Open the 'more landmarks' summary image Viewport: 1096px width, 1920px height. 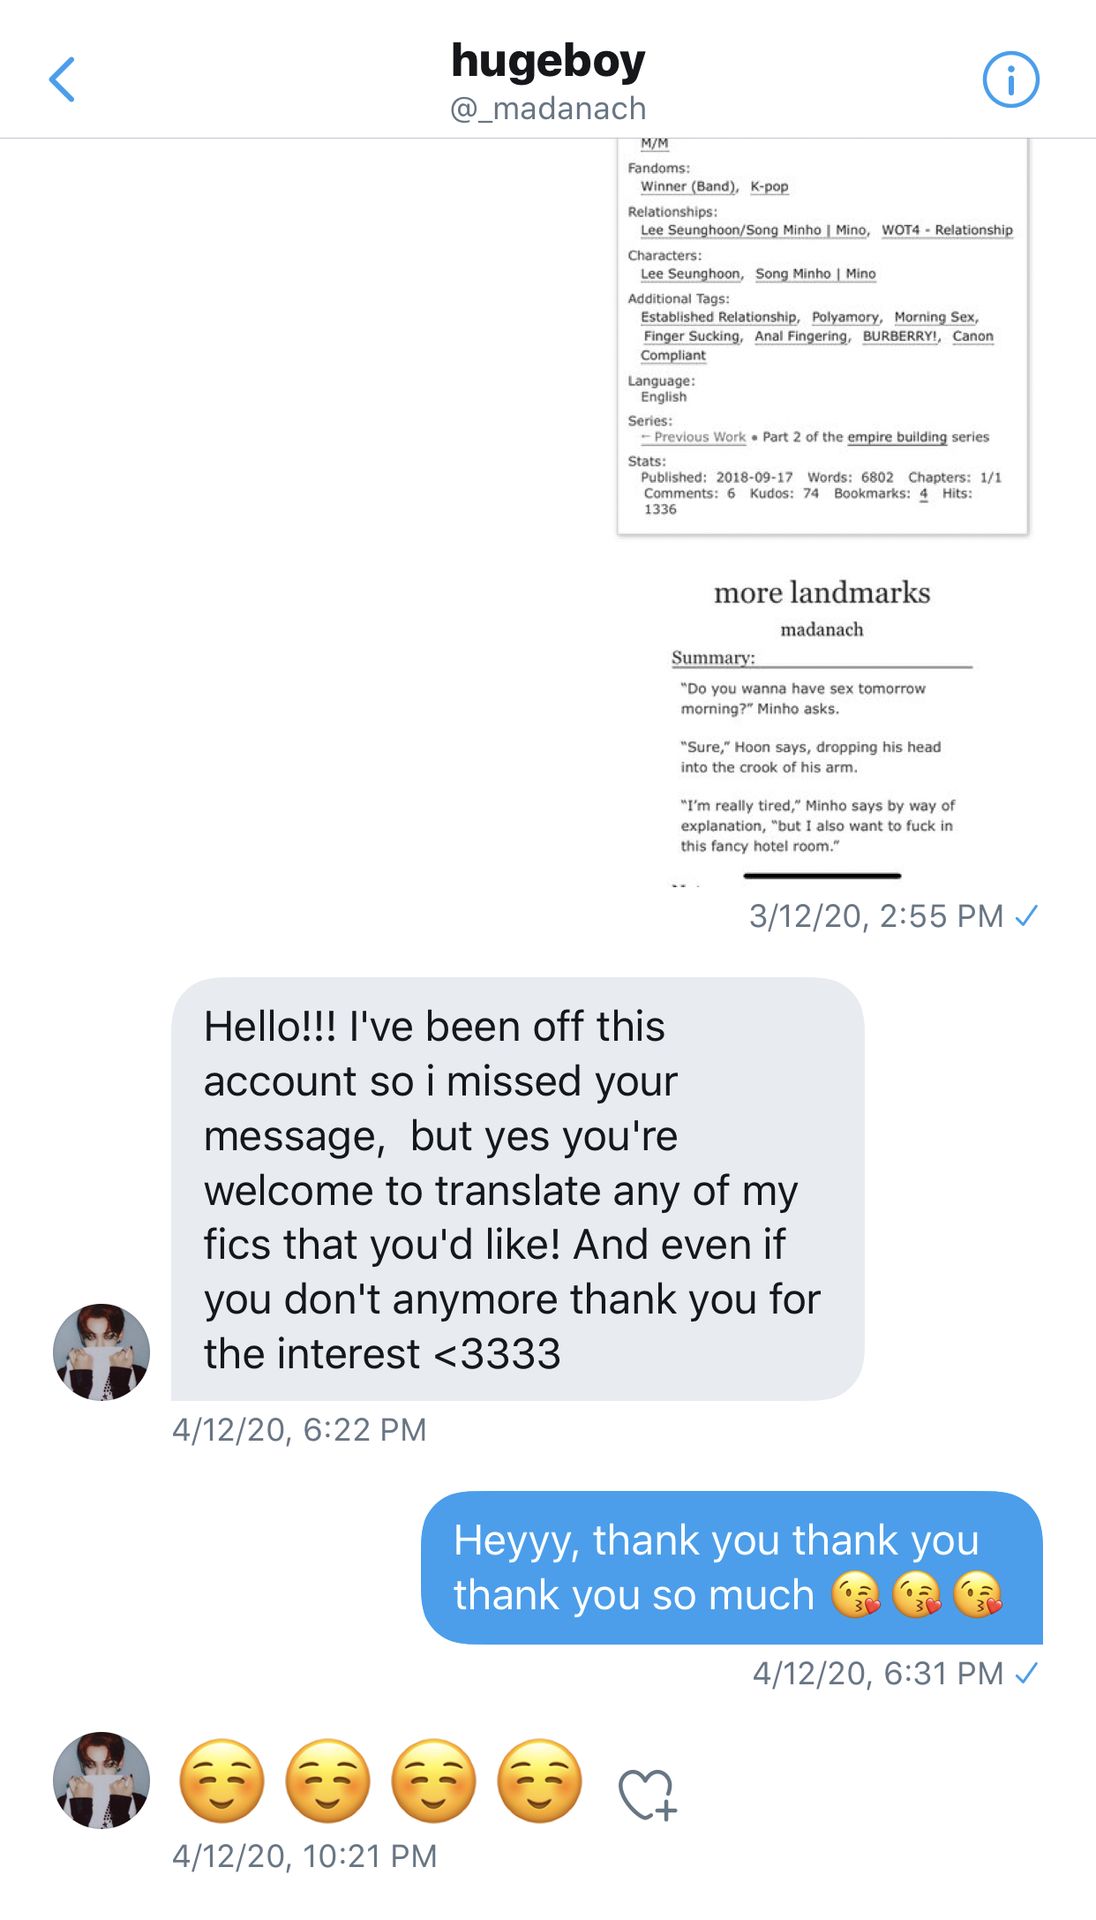pos(822,720)
